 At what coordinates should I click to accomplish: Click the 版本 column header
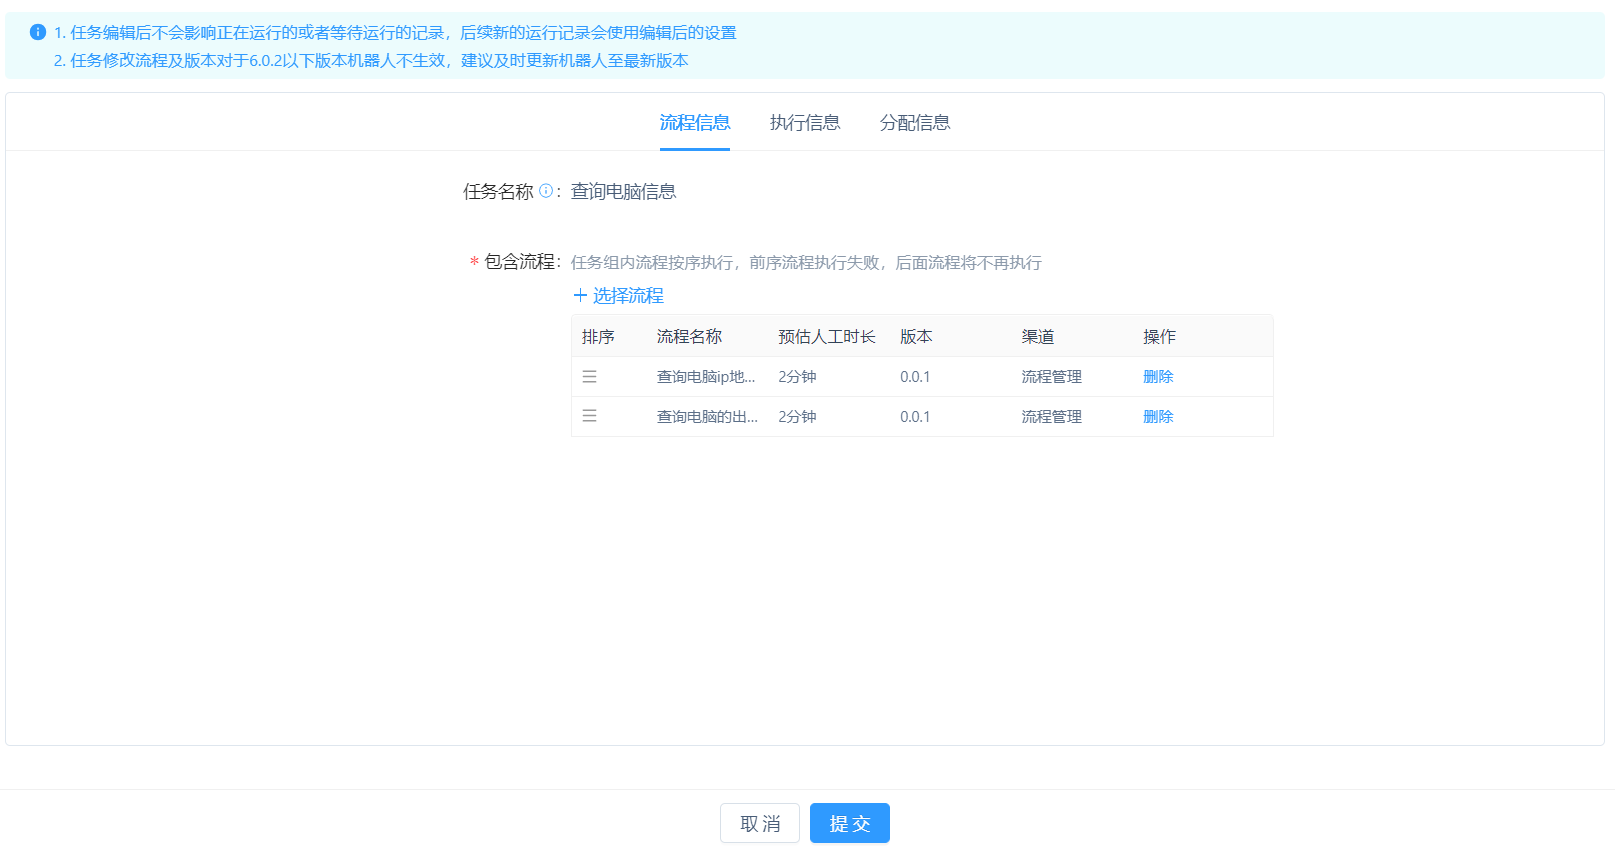coord(915,337)
